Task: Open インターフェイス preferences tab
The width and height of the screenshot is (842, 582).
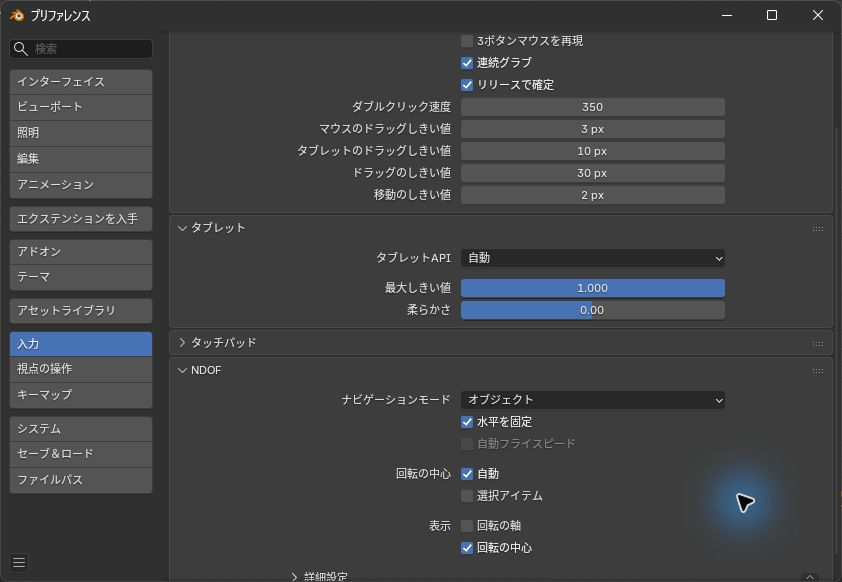Action: [81, 82]
